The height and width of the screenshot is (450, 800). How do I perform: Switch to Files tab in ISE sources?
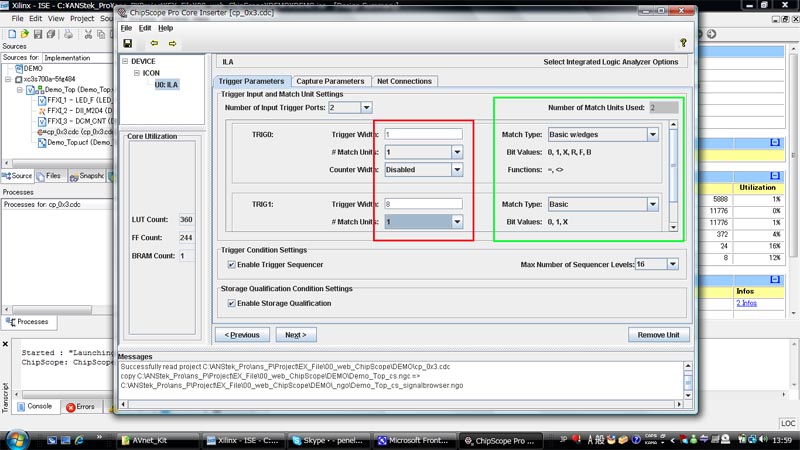coord(49,176)
